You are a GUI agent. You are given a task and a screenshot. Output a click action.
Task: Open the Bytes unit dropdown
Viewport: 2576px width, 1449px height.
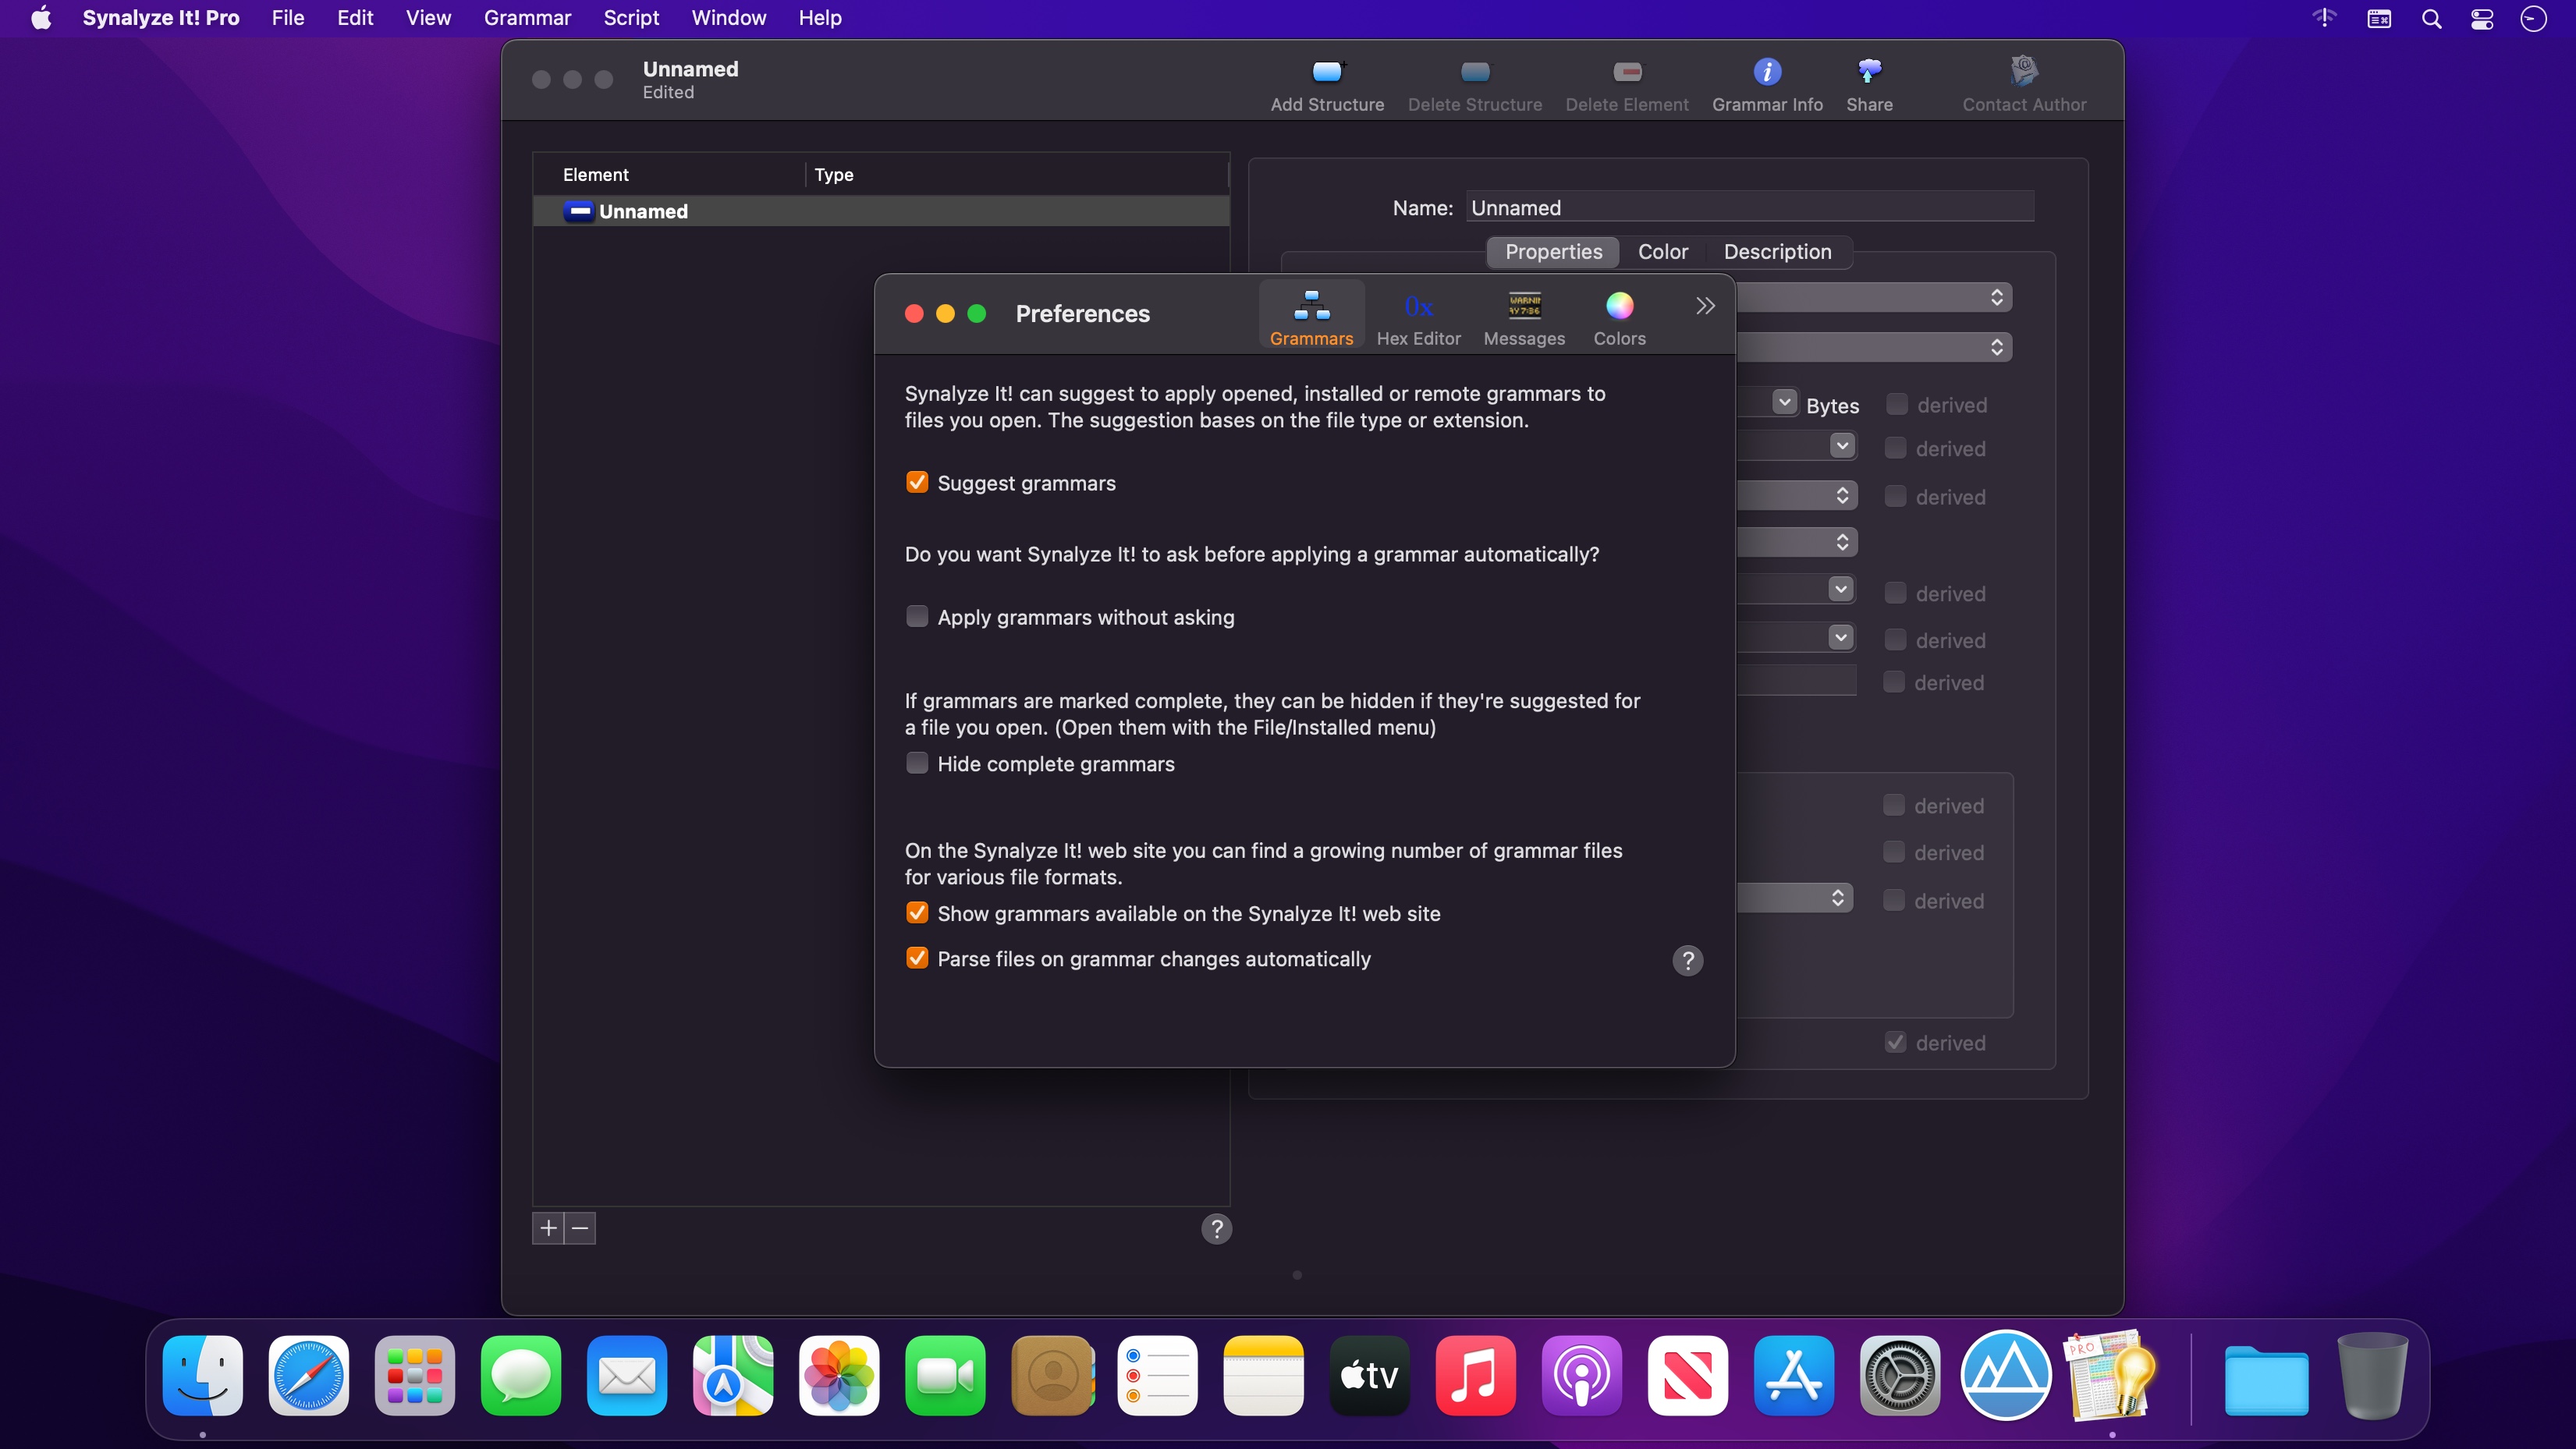(x=1785, y=402)
